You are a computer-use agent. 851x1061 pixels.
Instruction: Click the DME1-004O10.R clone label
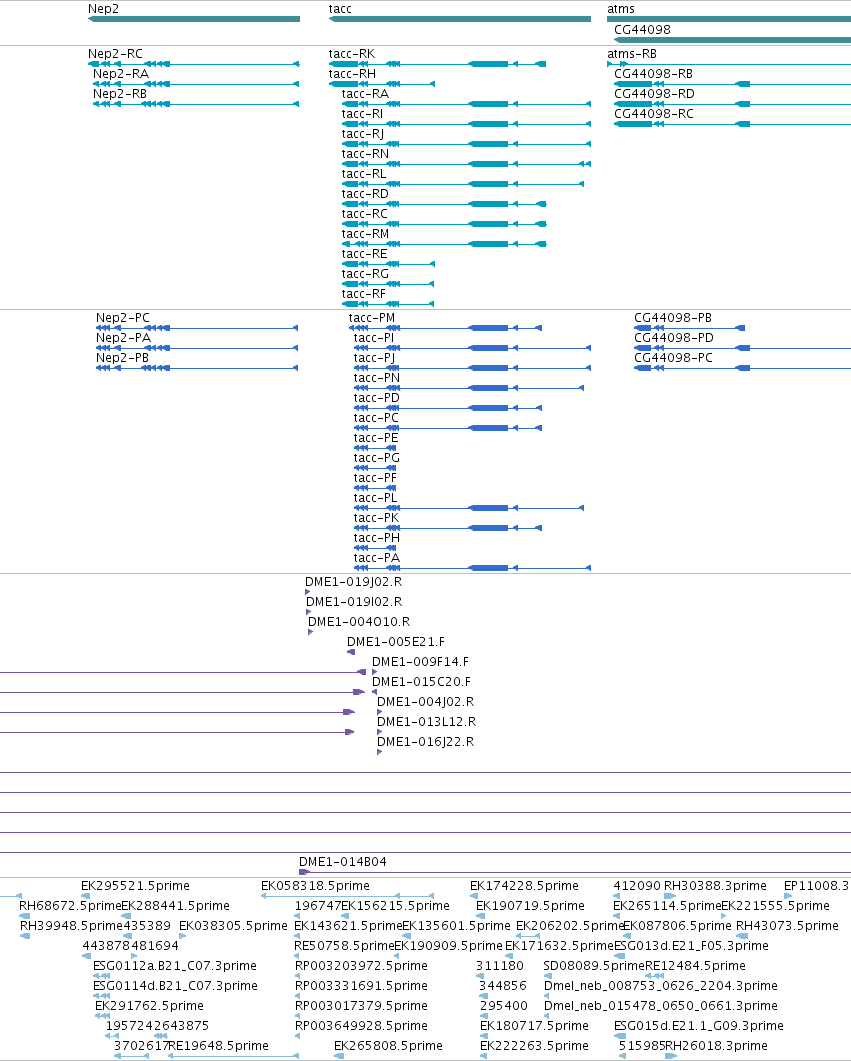coord(359,621)
